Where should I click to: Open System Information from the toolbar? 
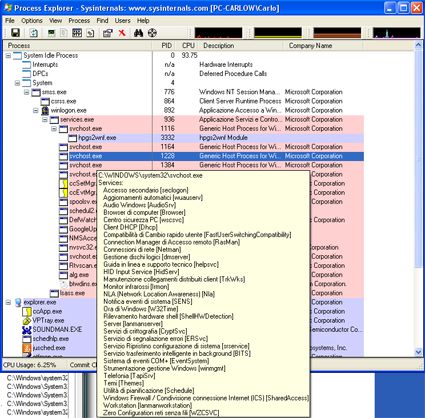click(51, 33)
